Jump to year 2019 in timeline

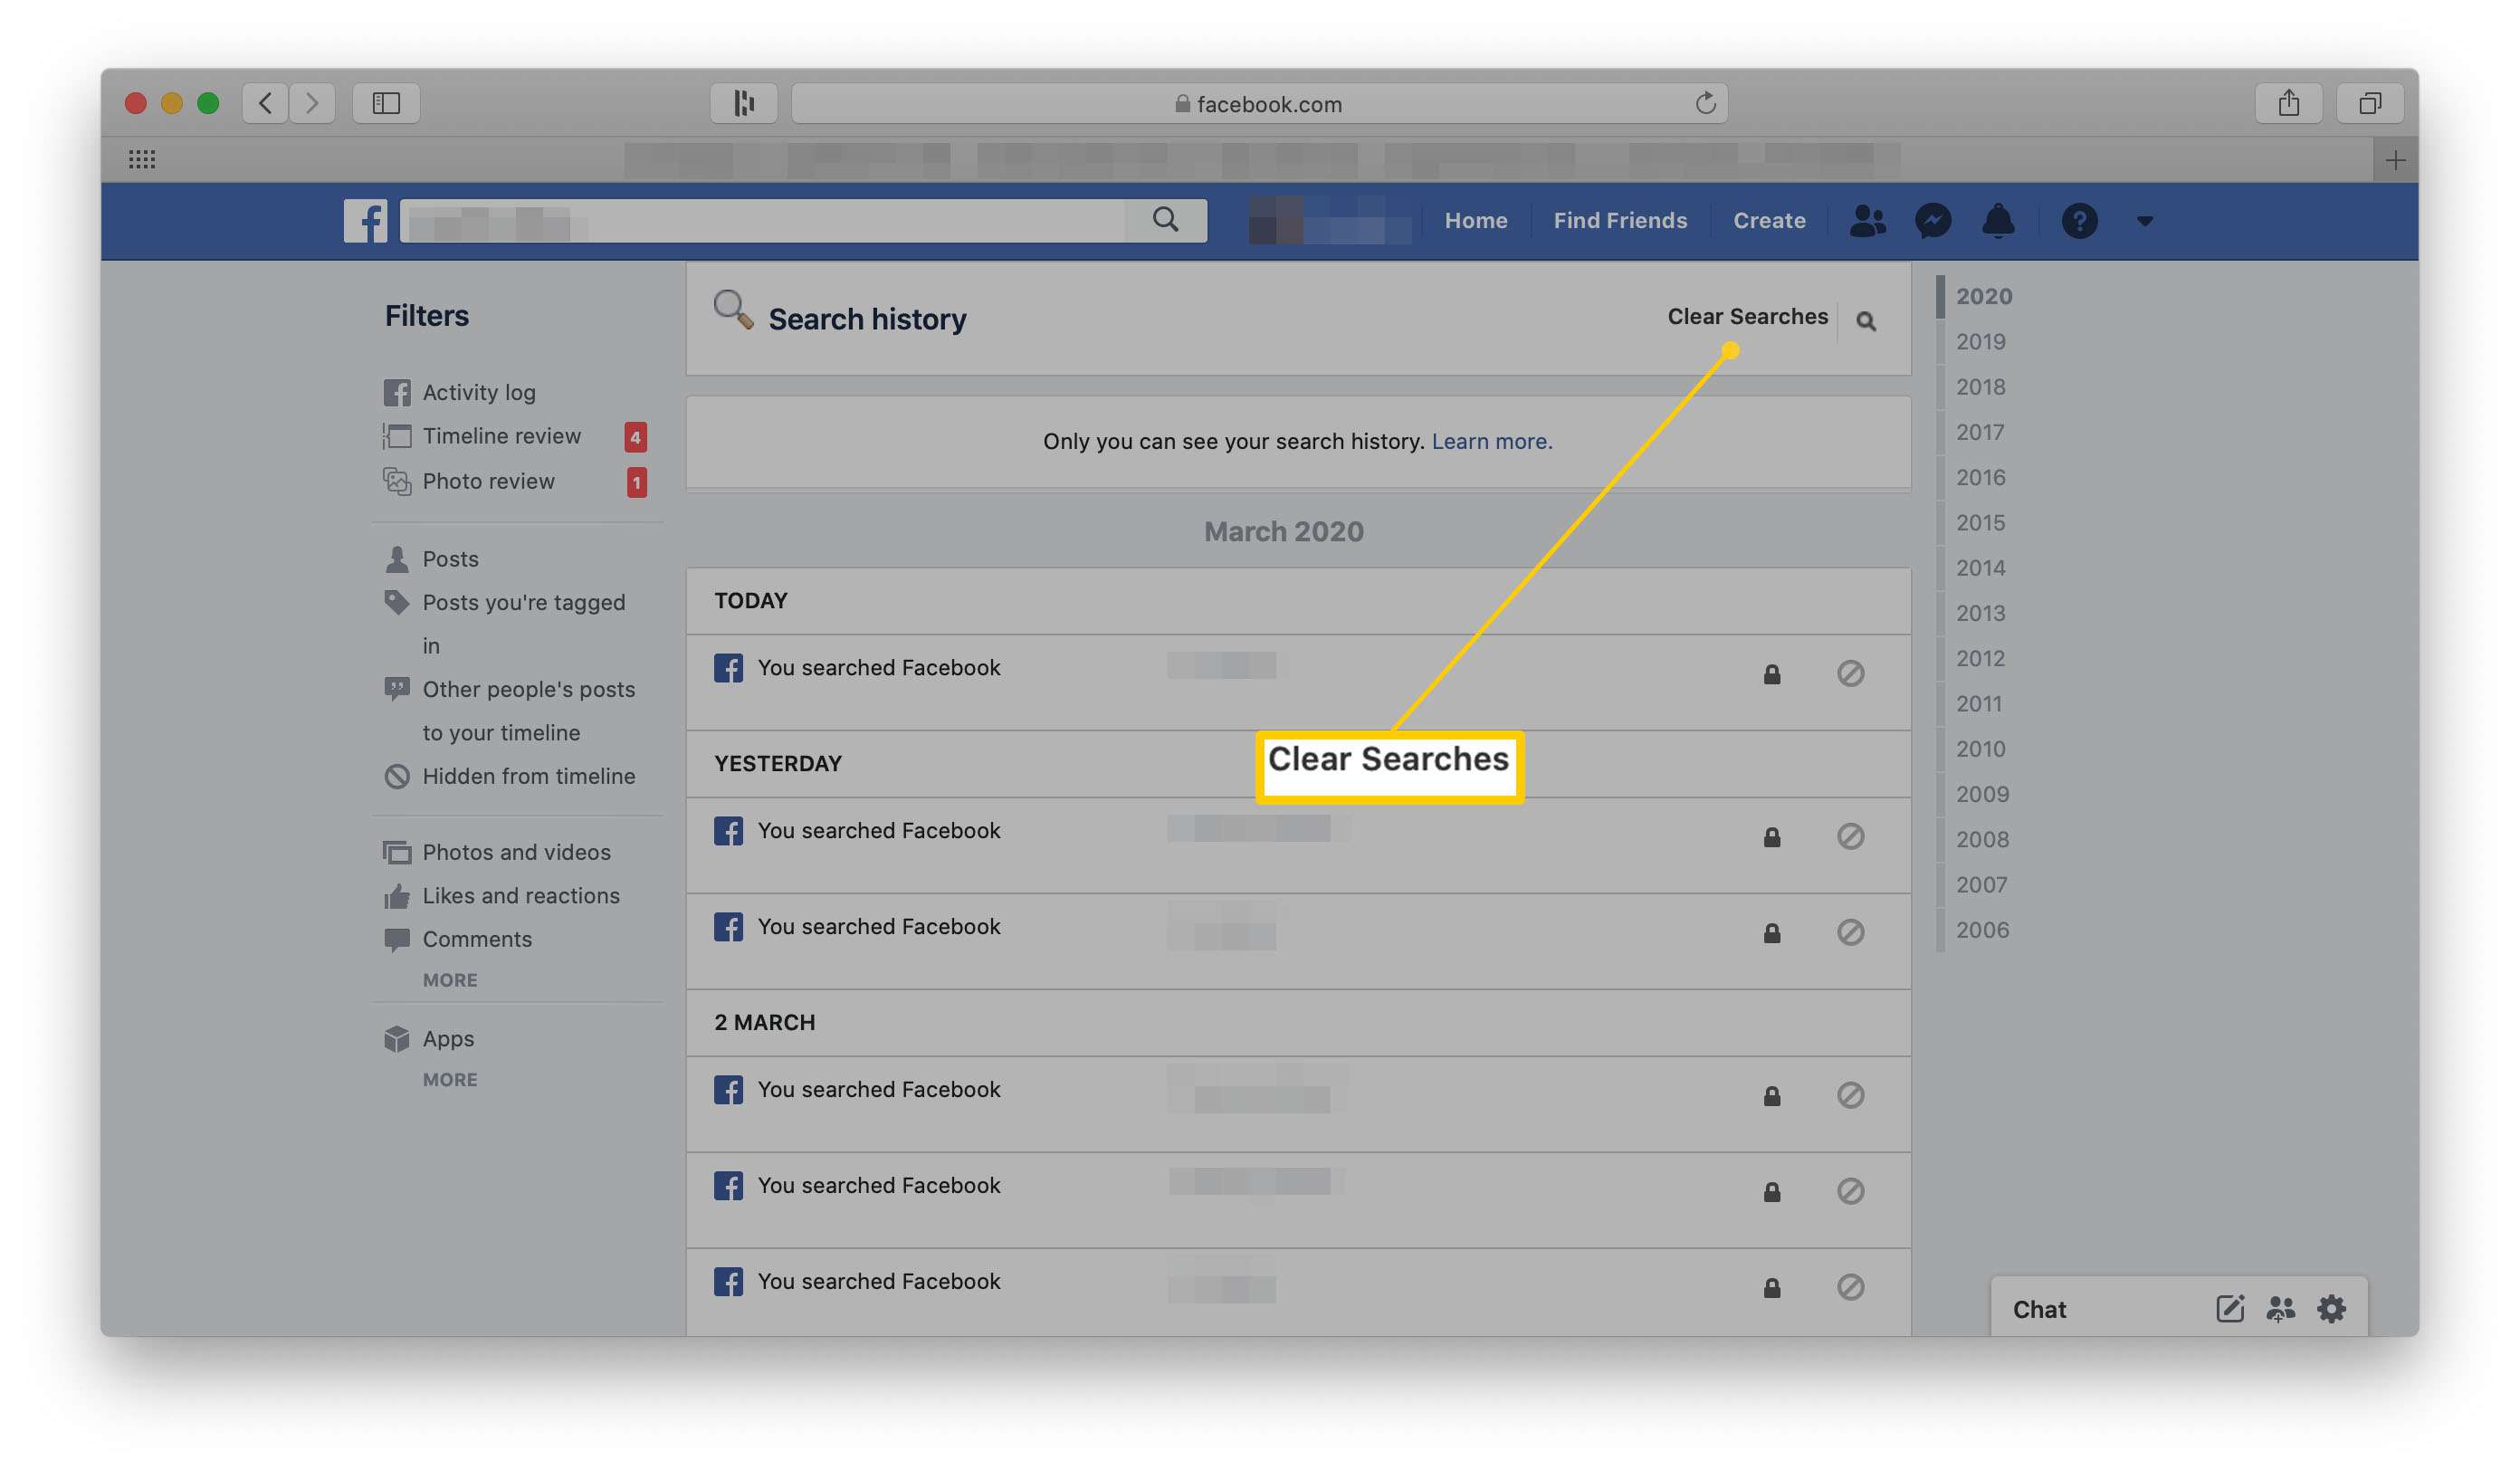click(x=1980, y=342)
